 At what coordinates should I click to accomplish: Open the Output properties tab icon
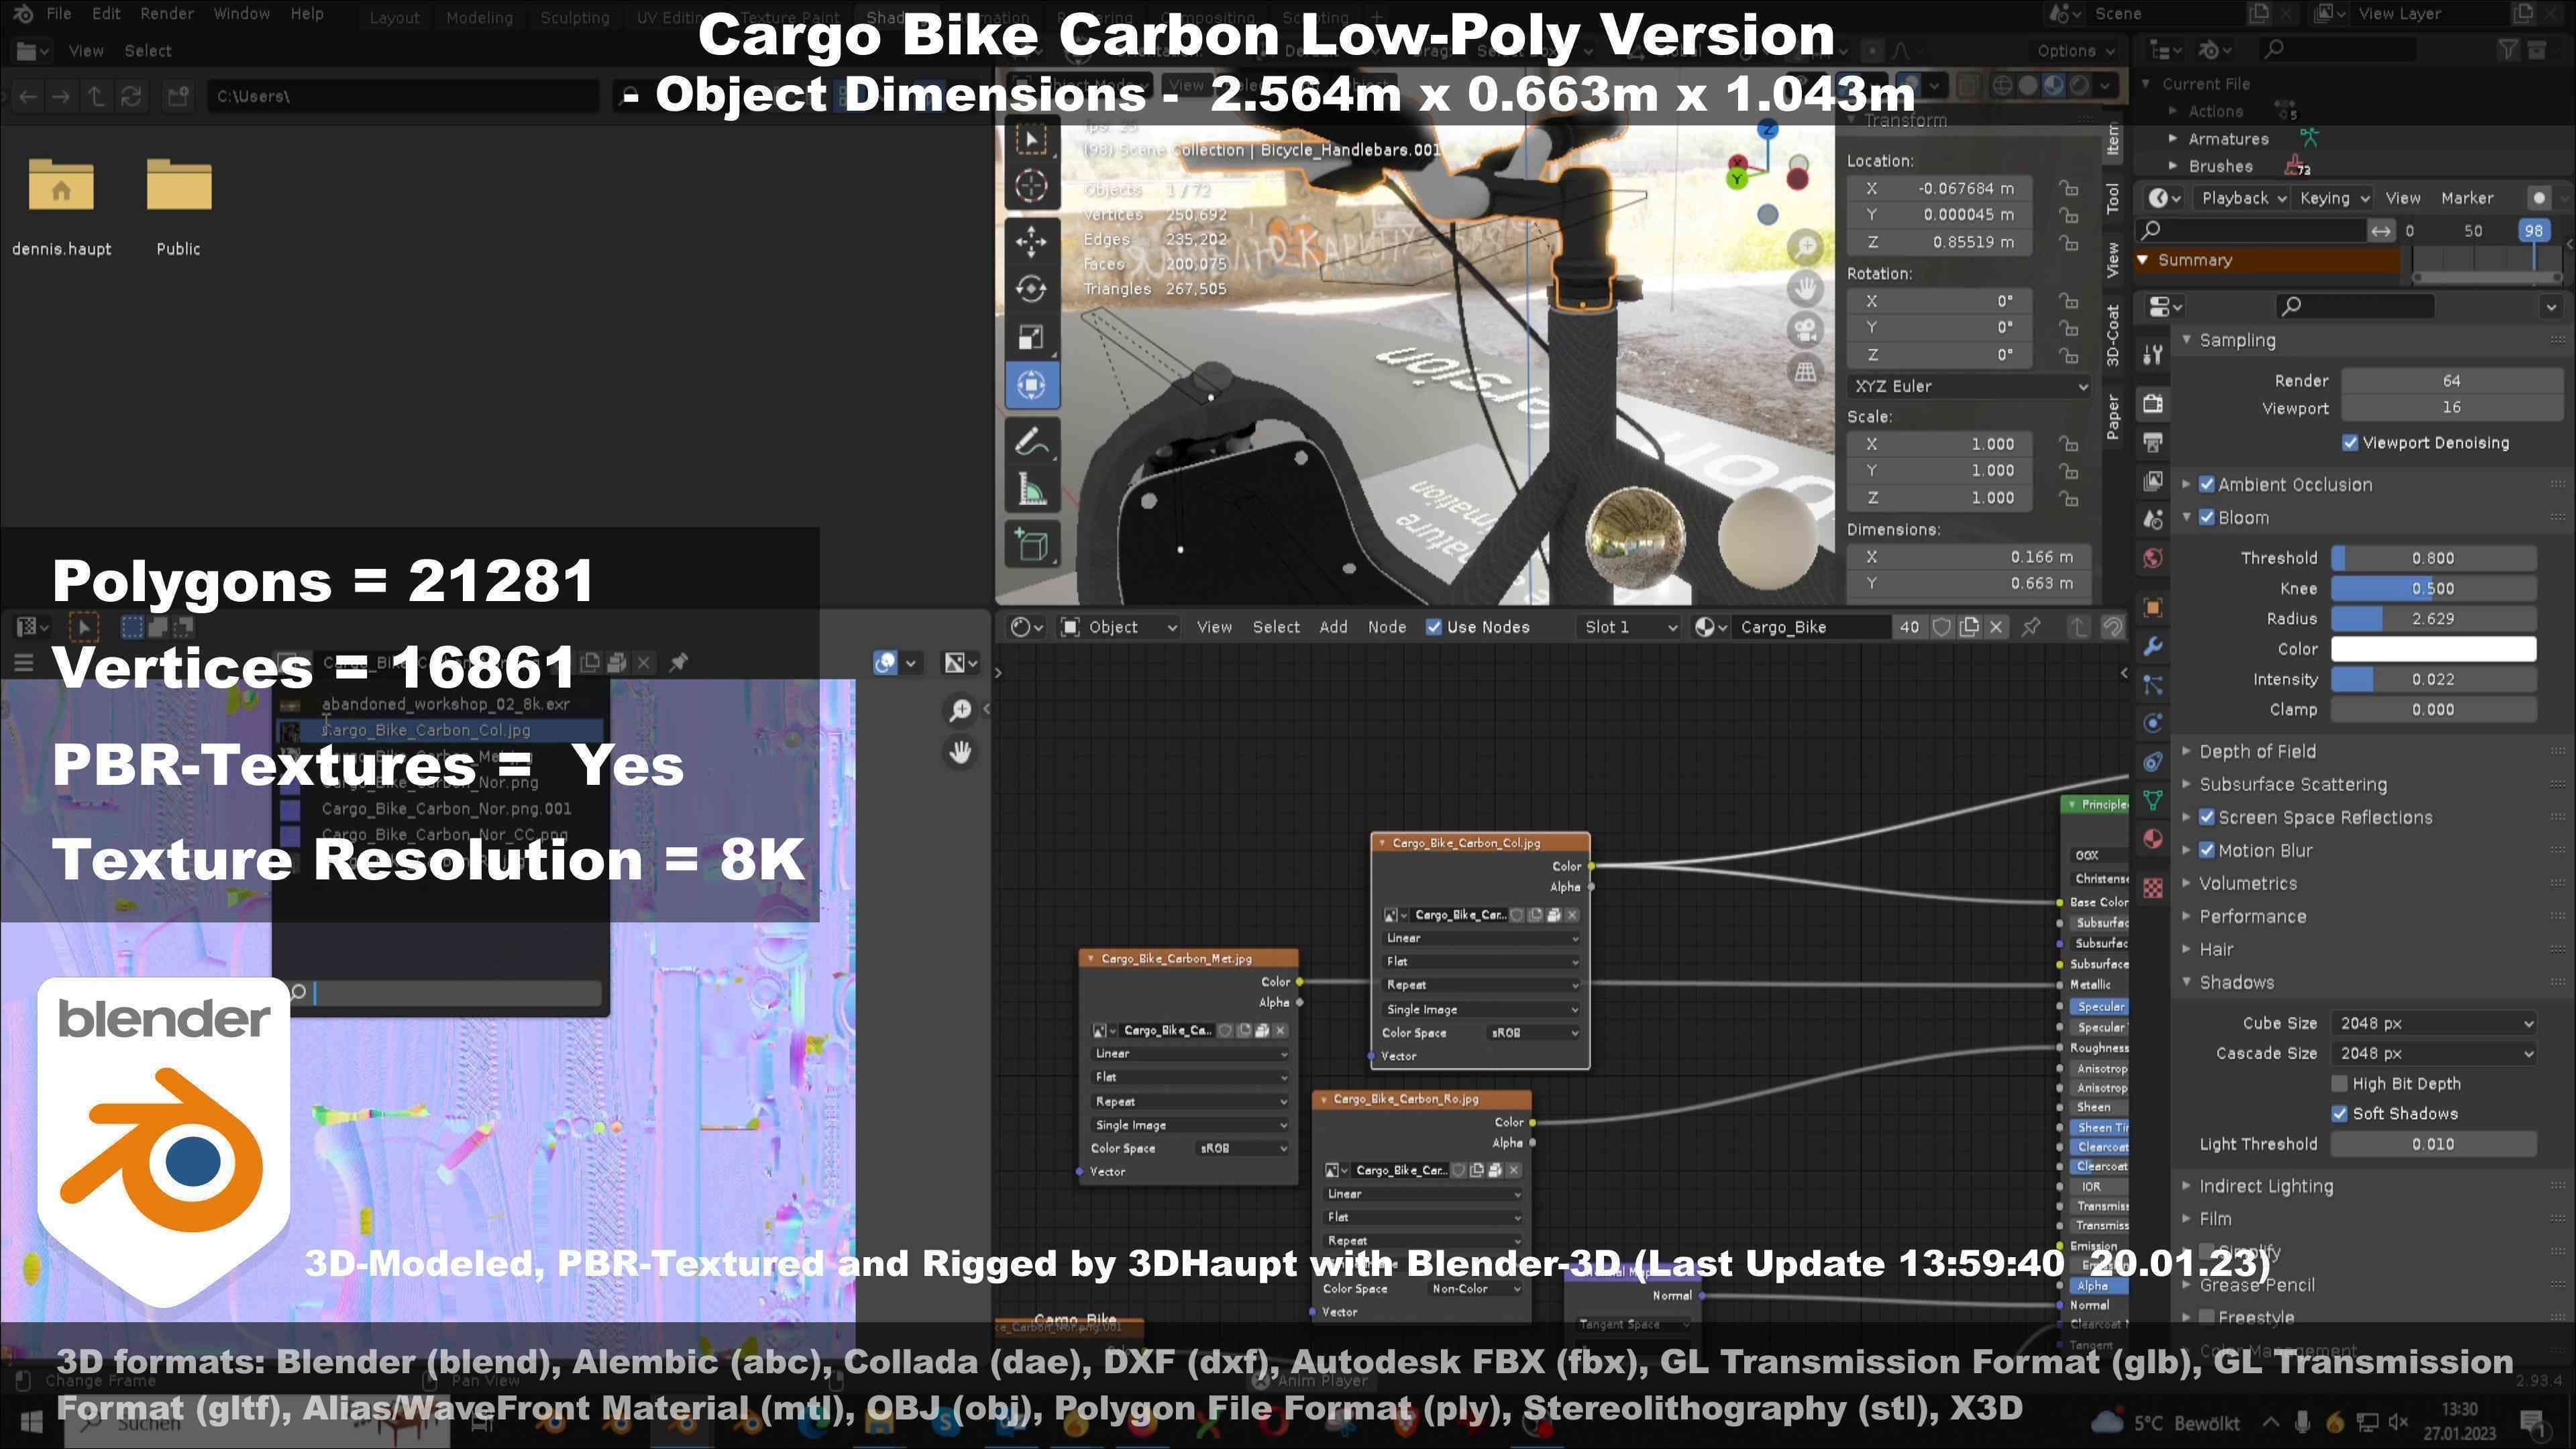pos(2153,442)
